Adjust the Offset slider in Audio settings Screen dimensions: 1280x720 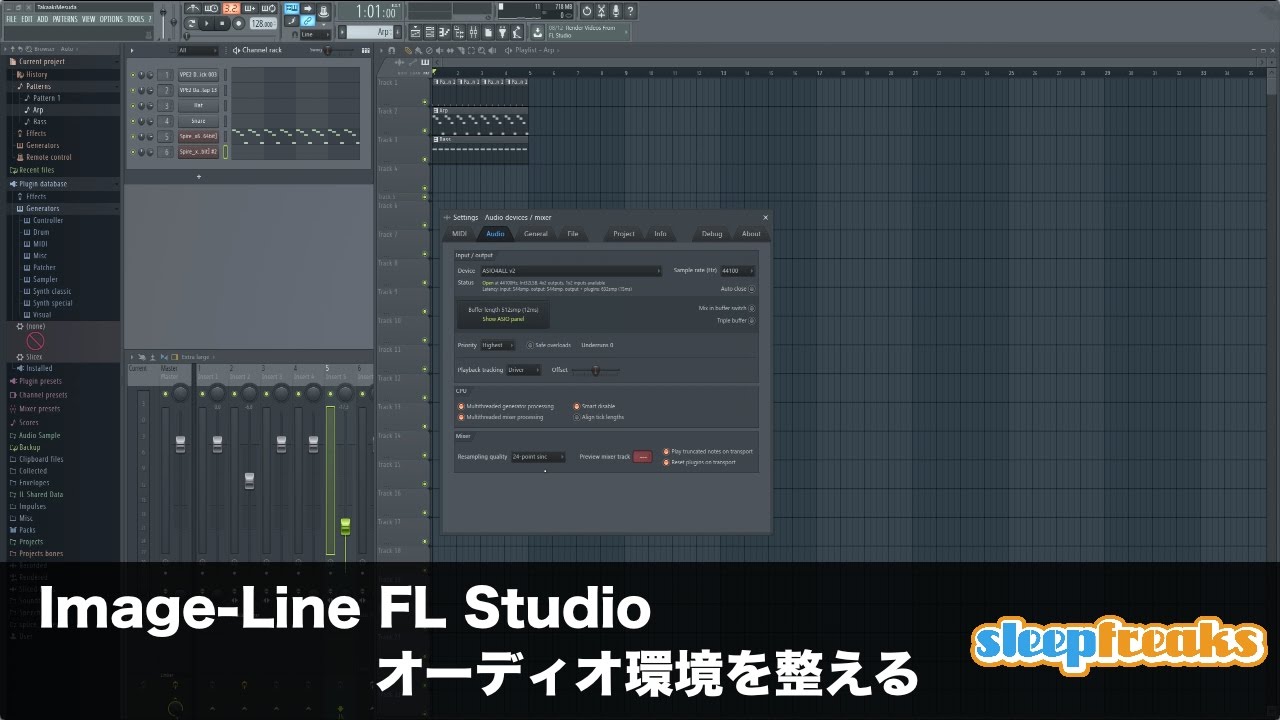[596, 370]
